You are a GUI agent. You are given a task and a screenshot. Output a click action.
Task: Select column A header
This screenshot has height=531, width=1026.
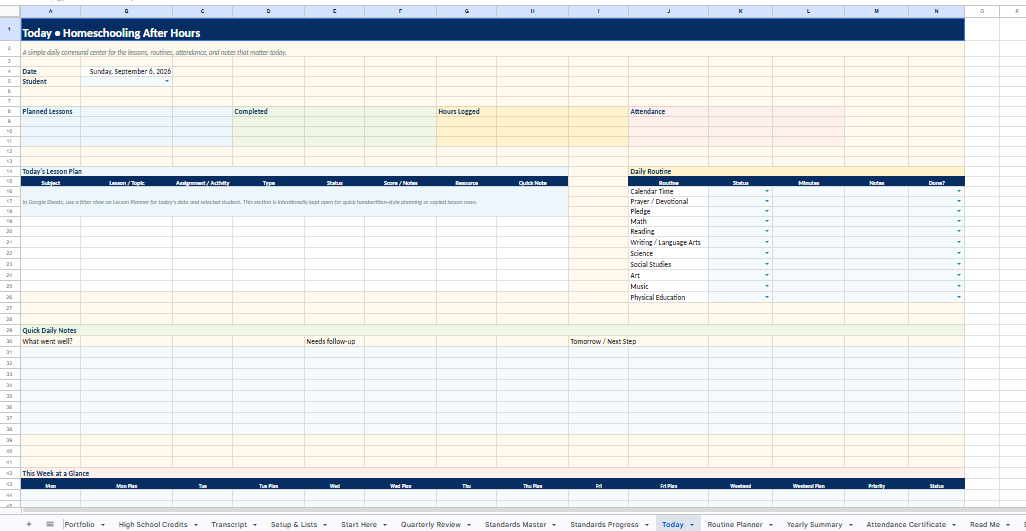click(x=51, y=11)
